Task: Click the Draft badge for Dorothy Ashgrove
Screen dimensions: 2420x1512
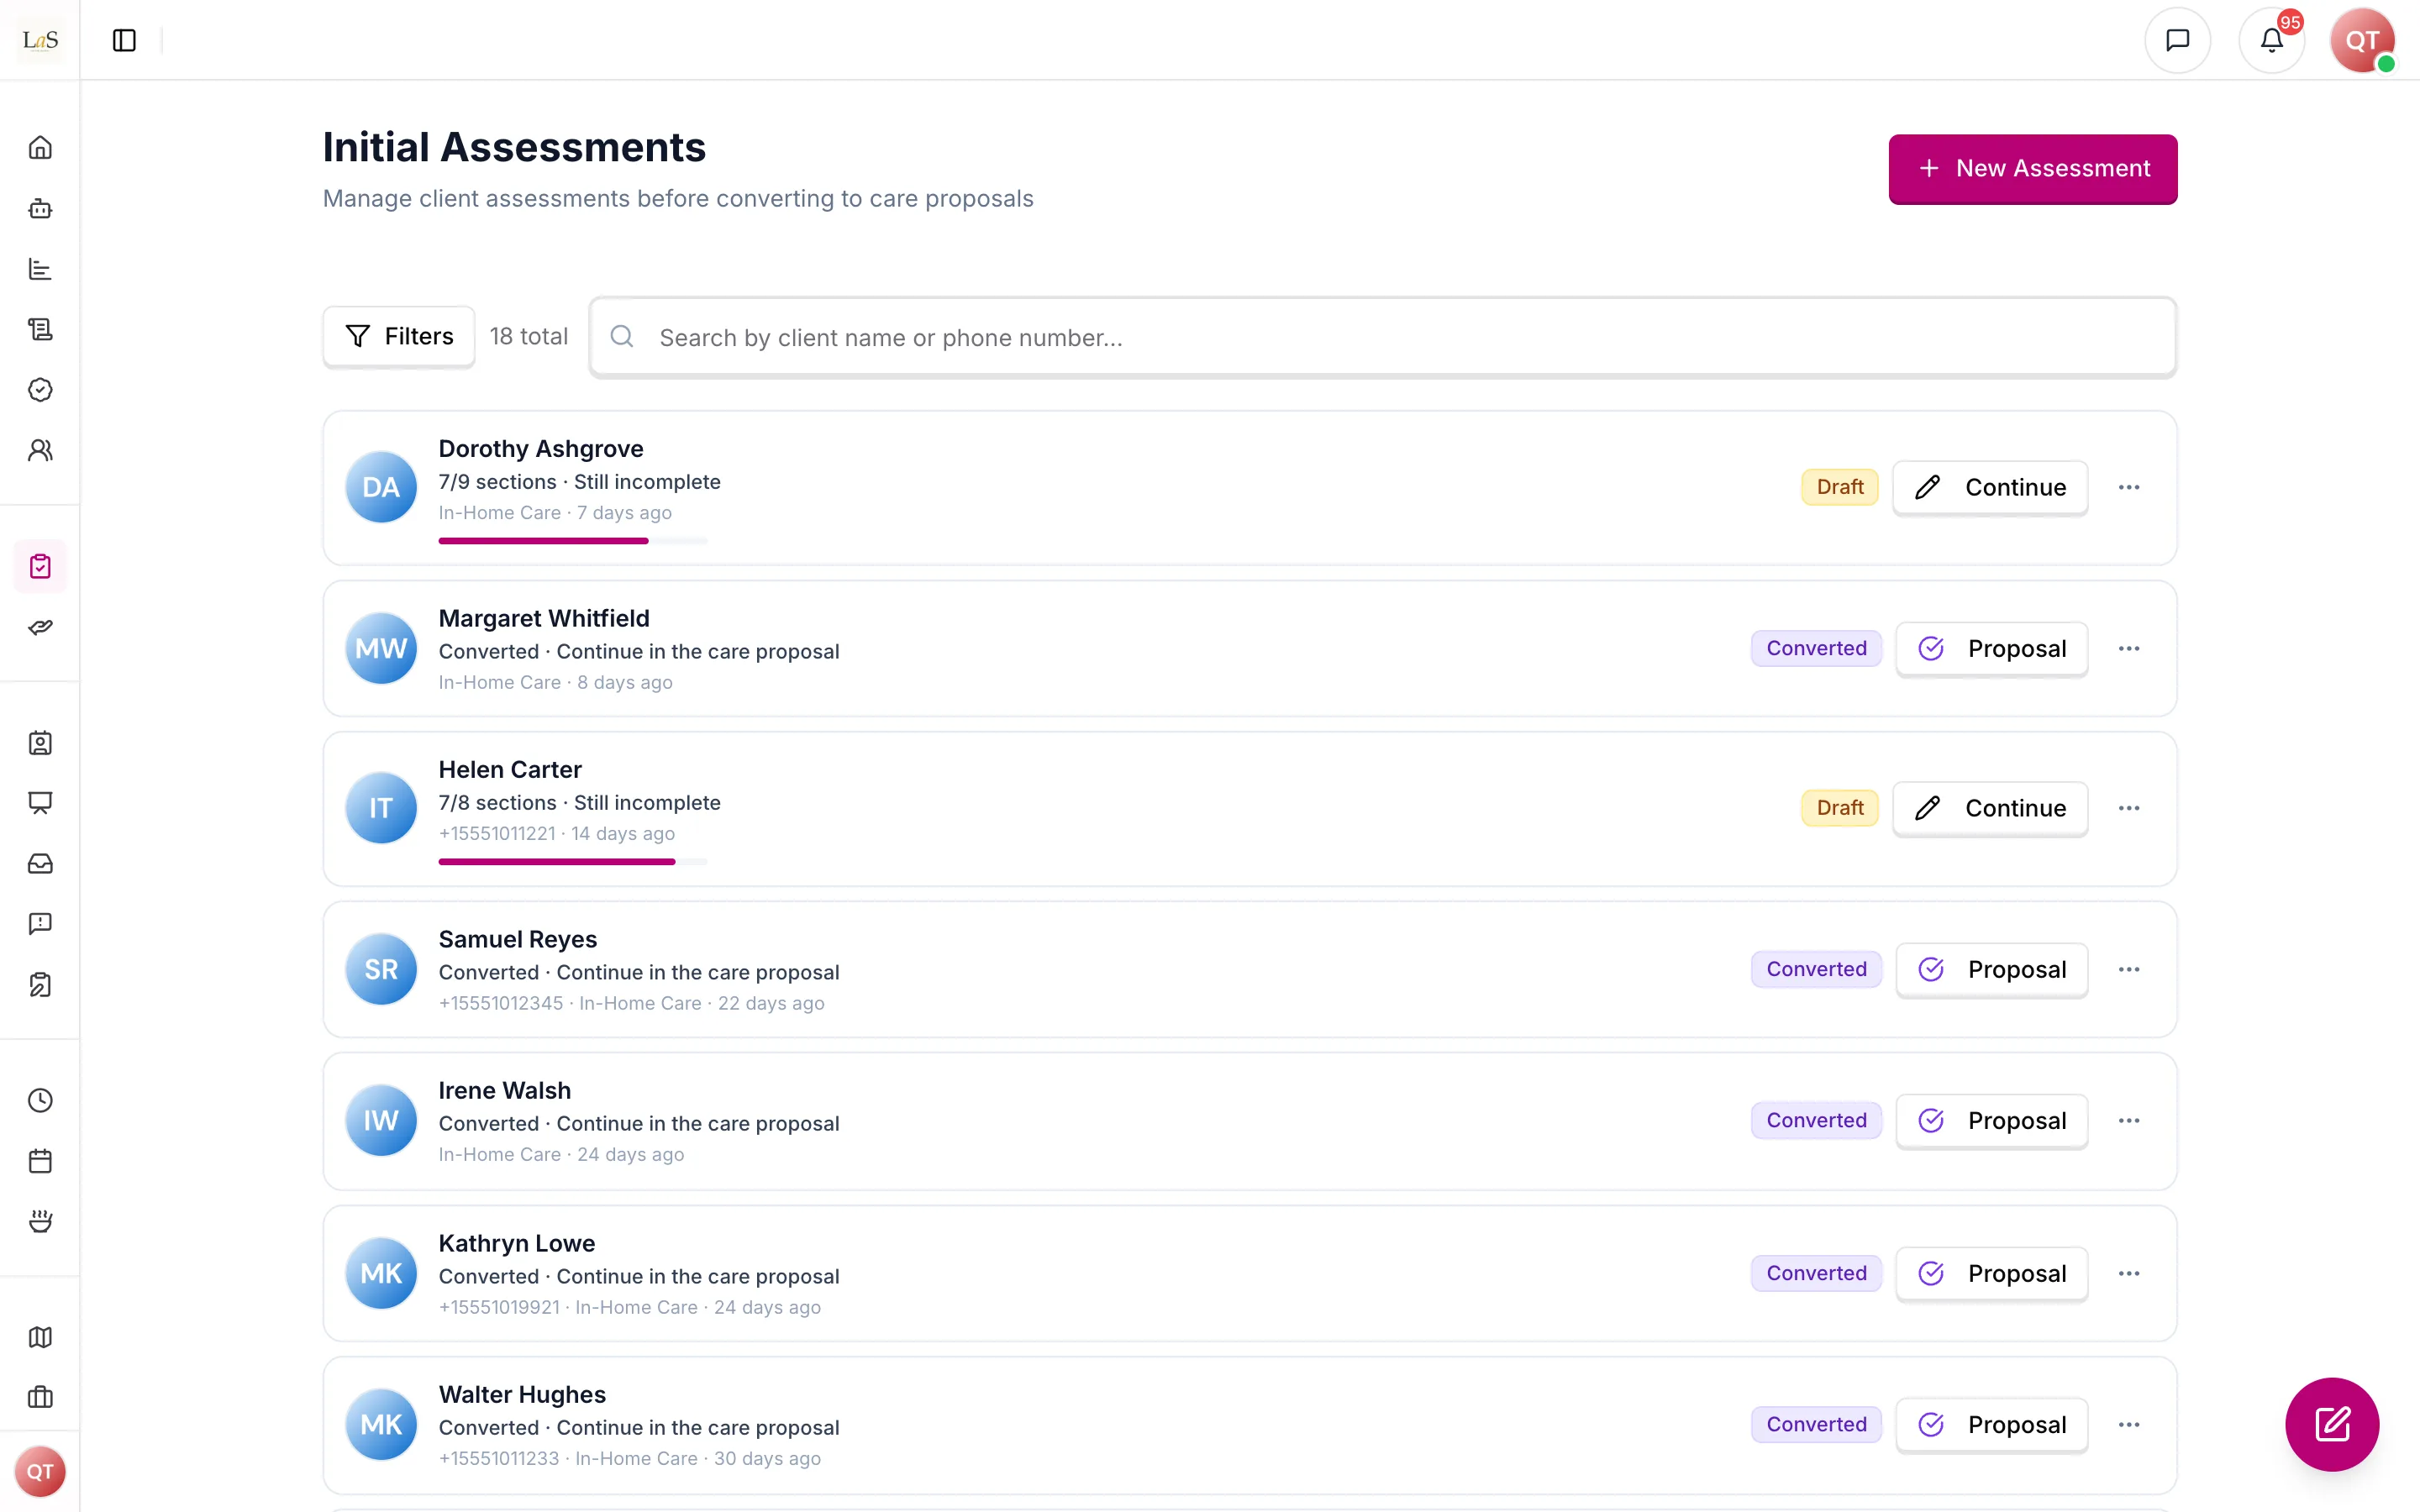Action: point(1840,487)
